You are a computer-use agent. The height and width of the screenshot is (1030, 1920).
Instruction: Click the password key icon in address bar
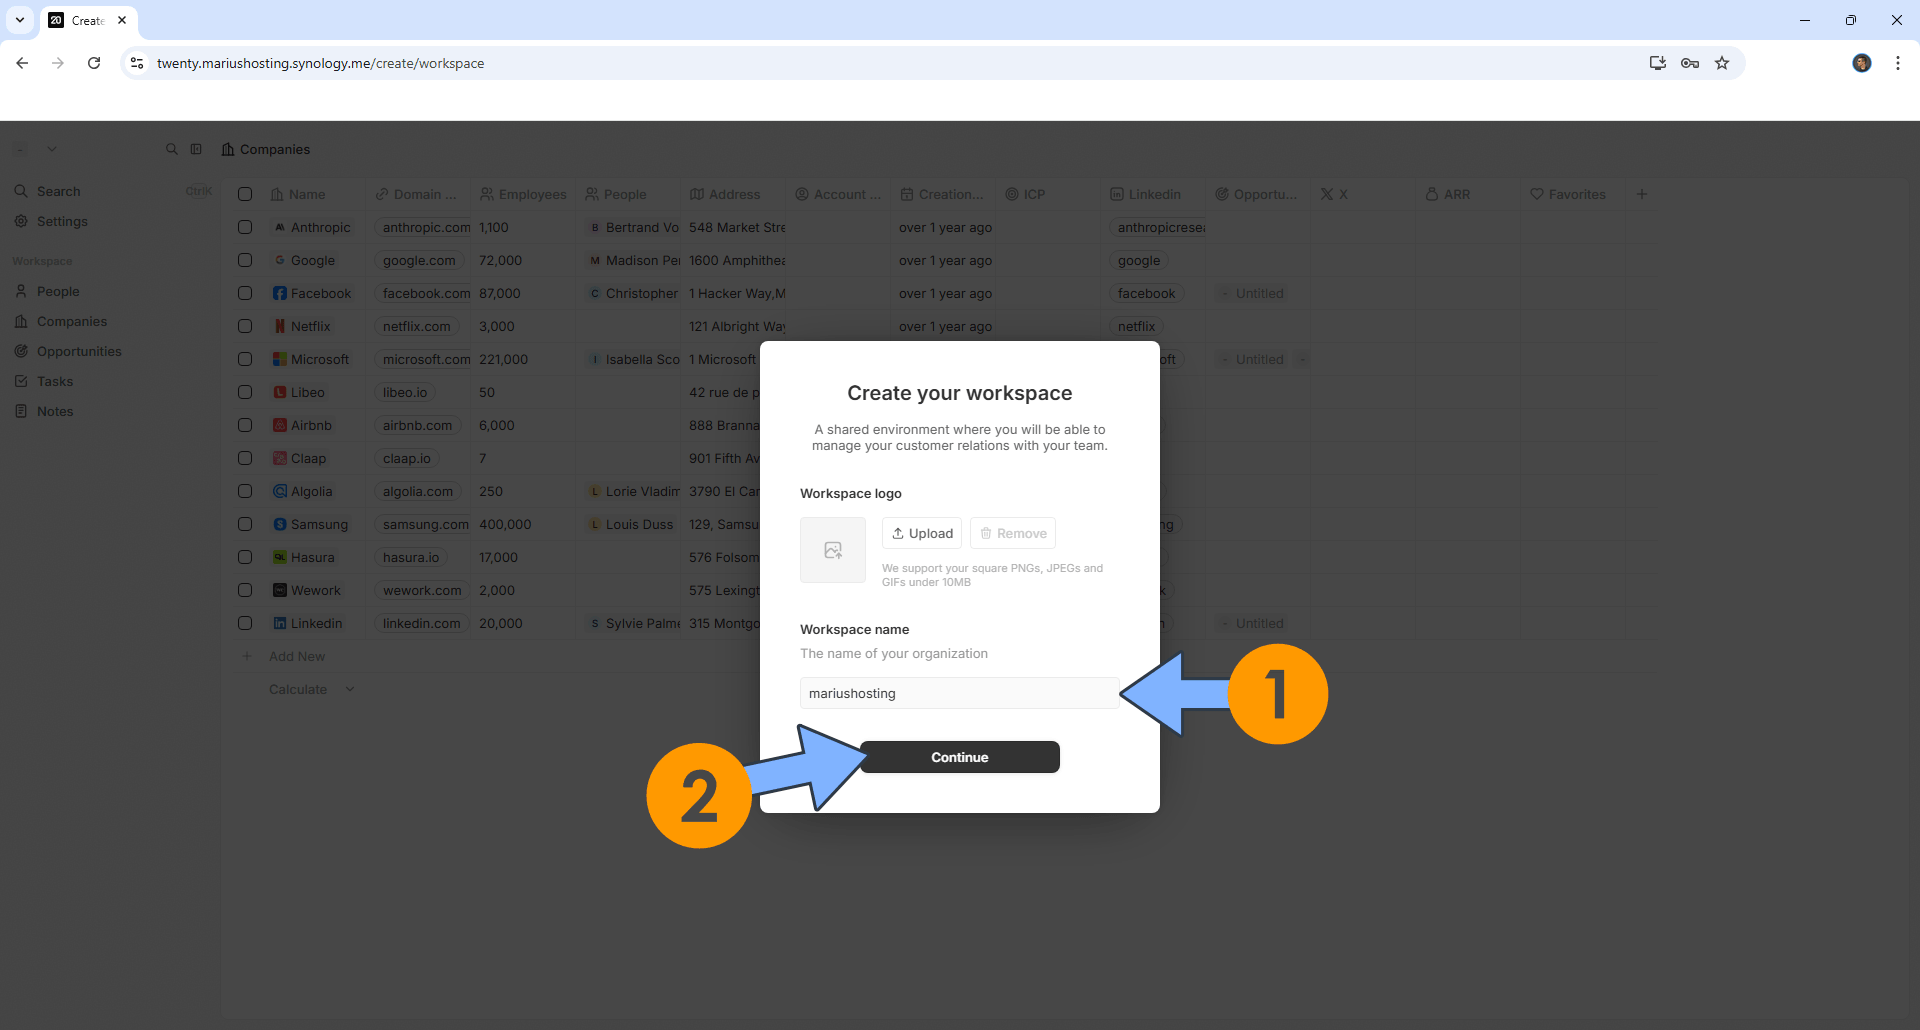1690,63
